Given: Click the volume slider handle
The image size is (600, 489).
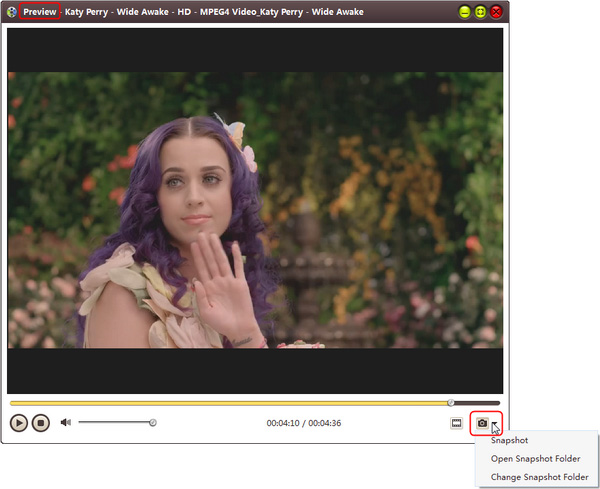Looking at the screenshot, I should [153, 423].
